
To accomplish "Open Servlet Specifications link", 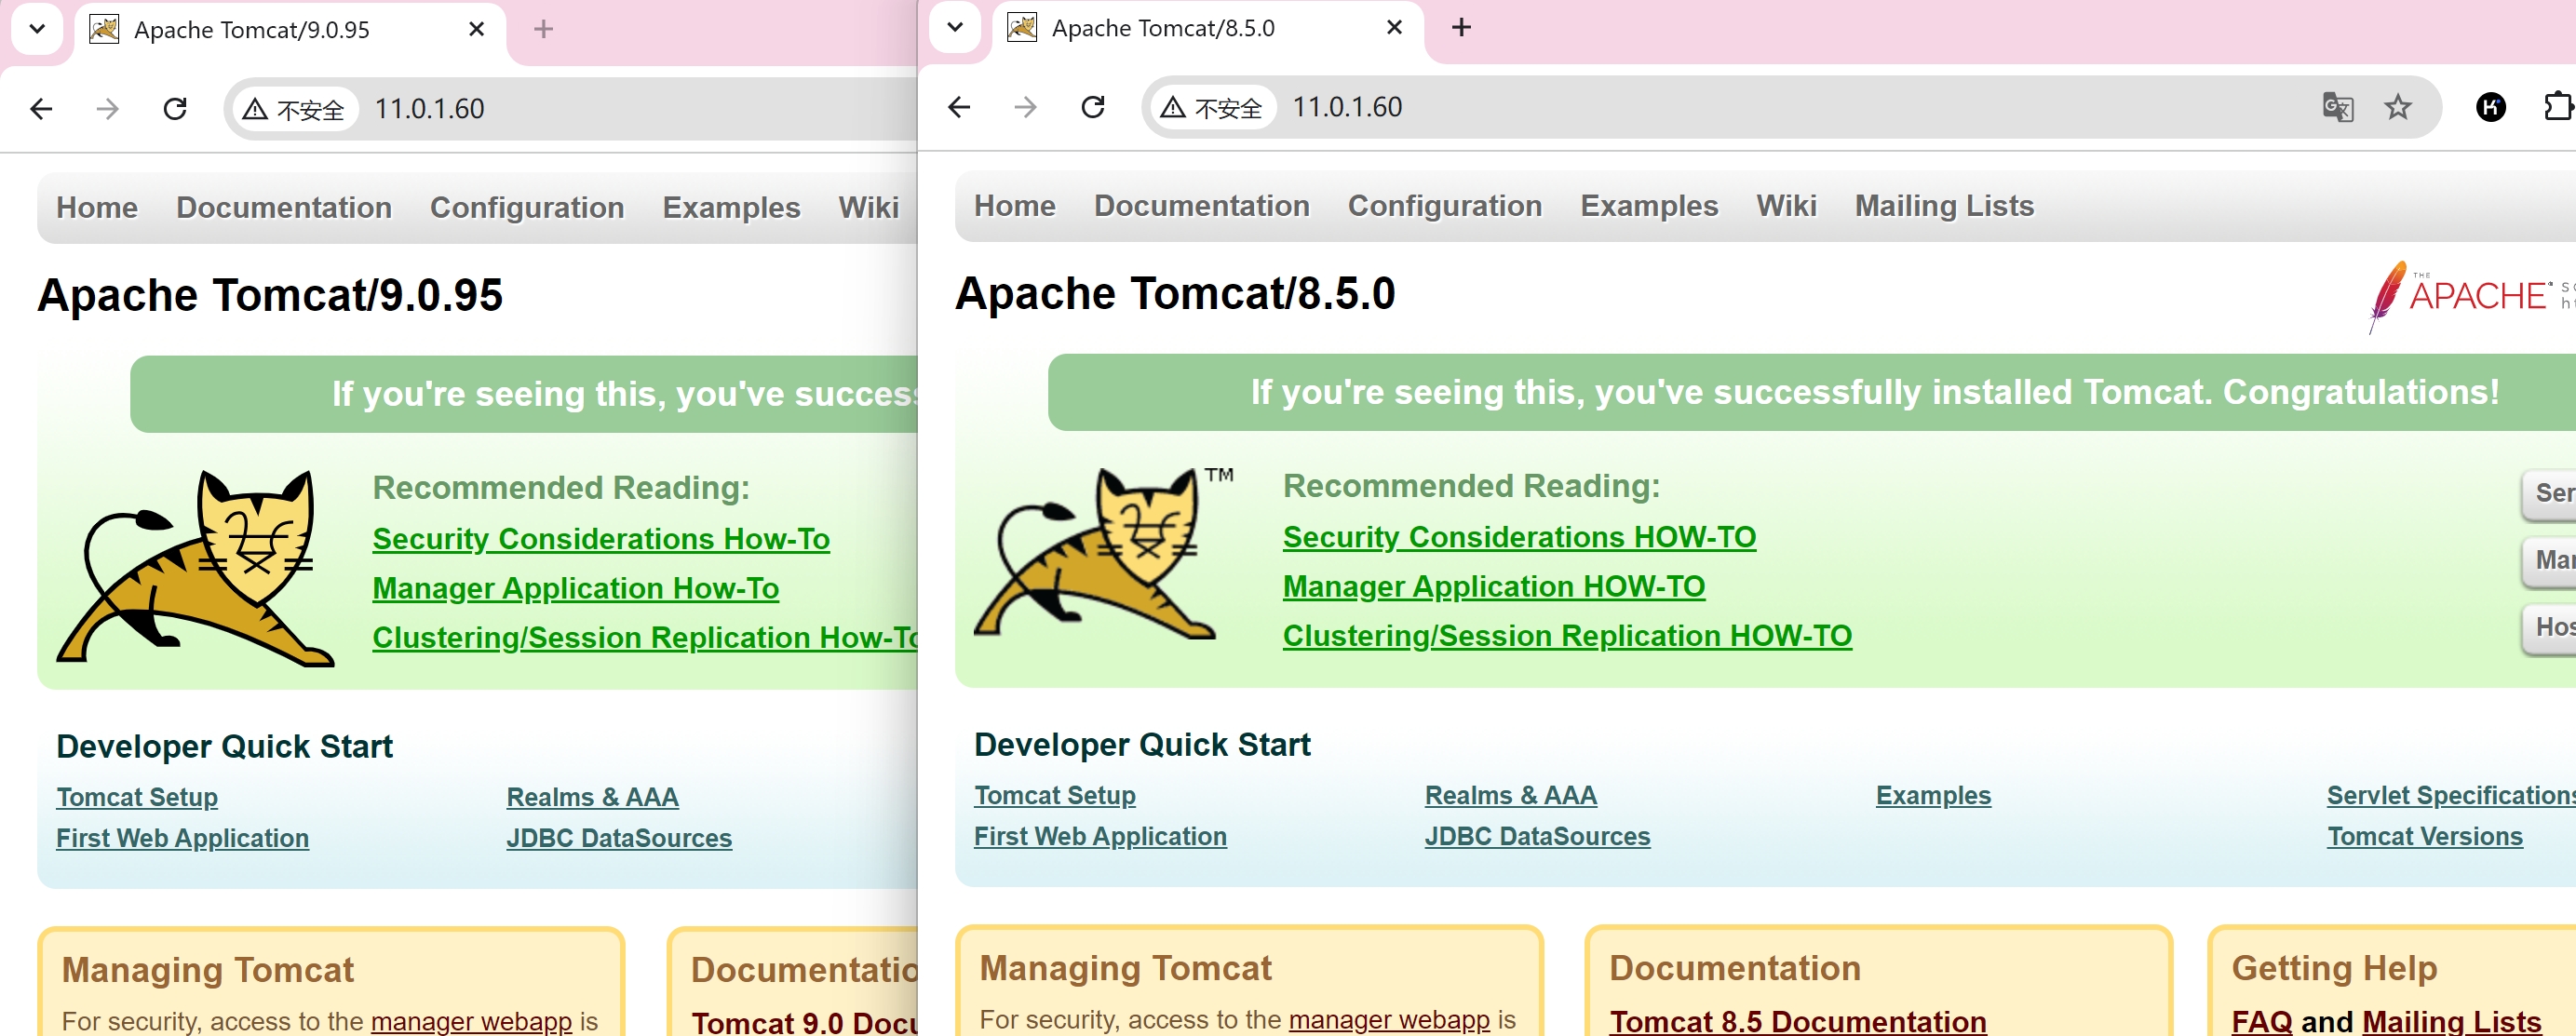I will tap(2451, 795).
